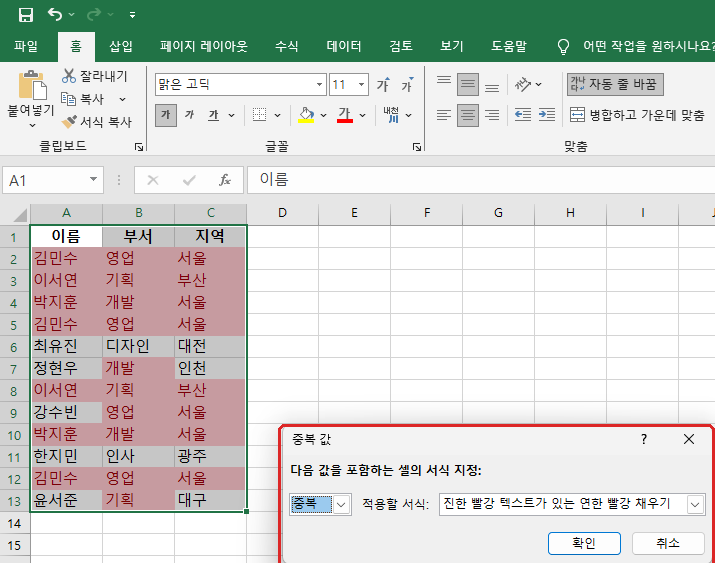Customize the quick access toolbar
The image size is (715, 563).
(132, 15)
